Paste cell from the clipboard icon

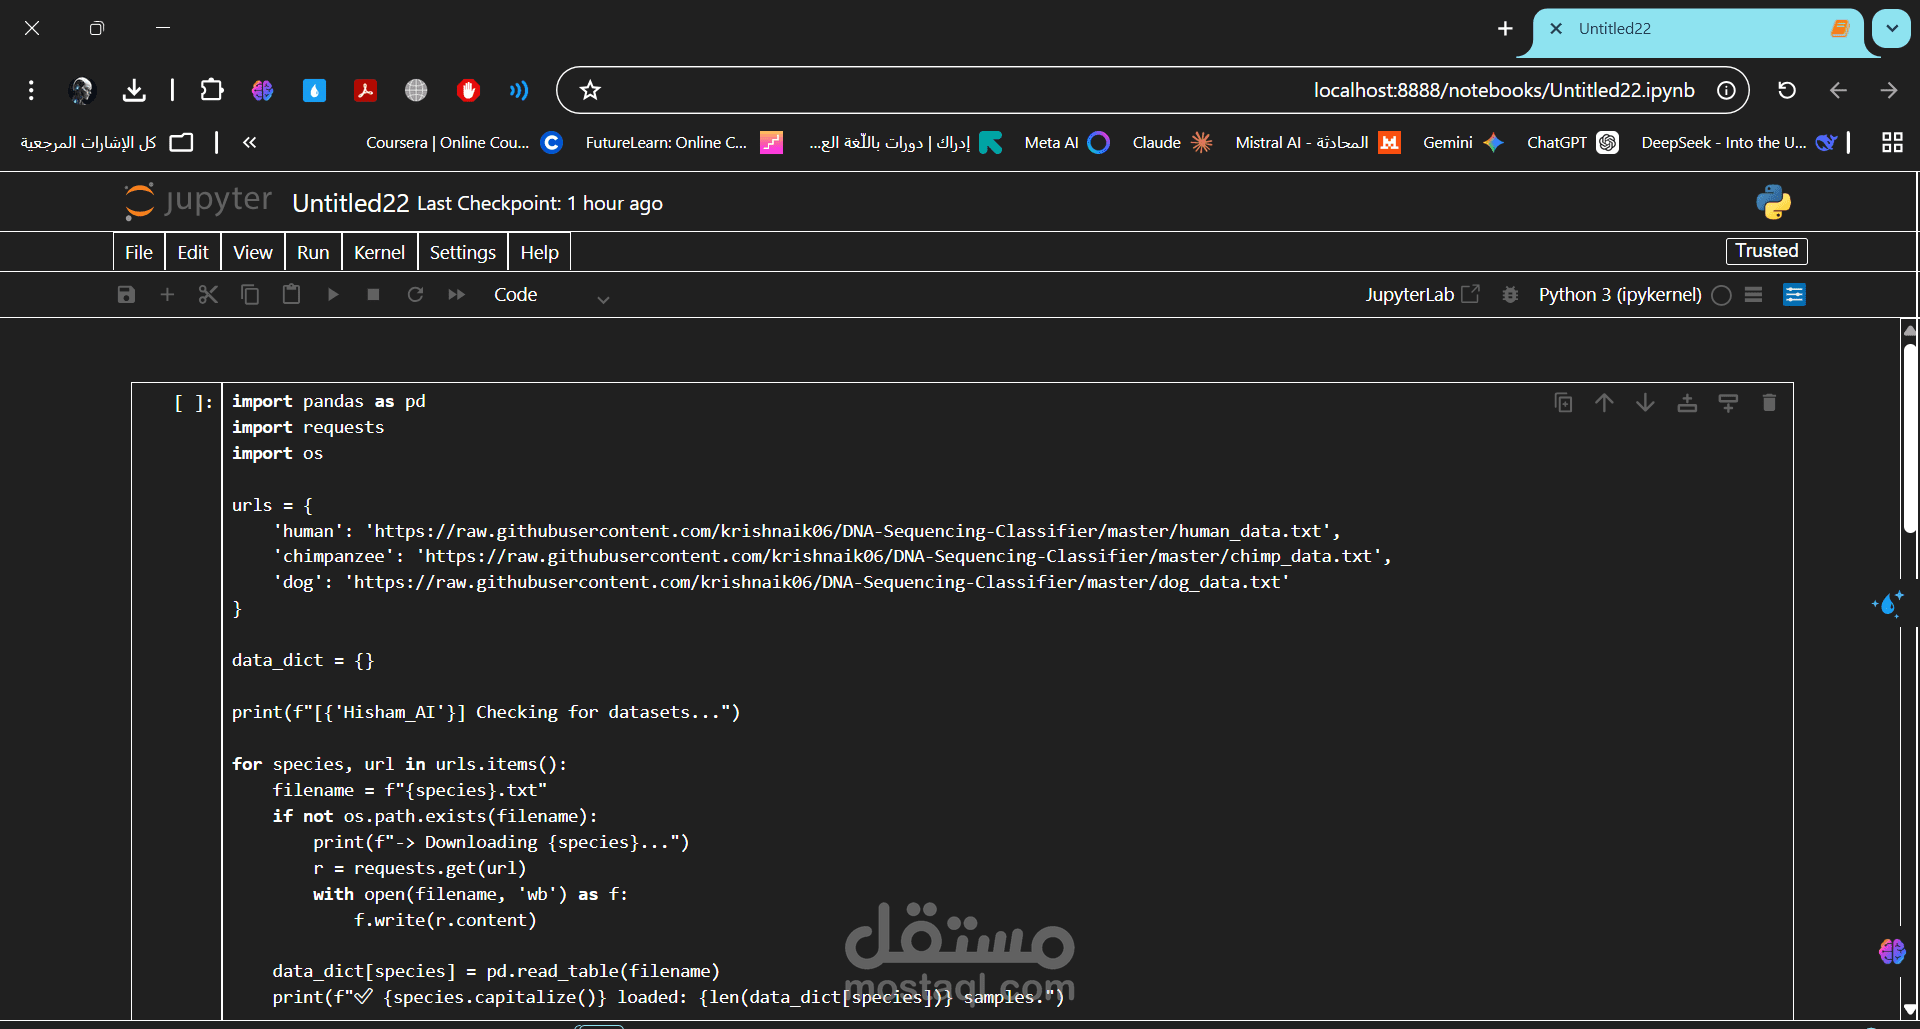point(291,294)
